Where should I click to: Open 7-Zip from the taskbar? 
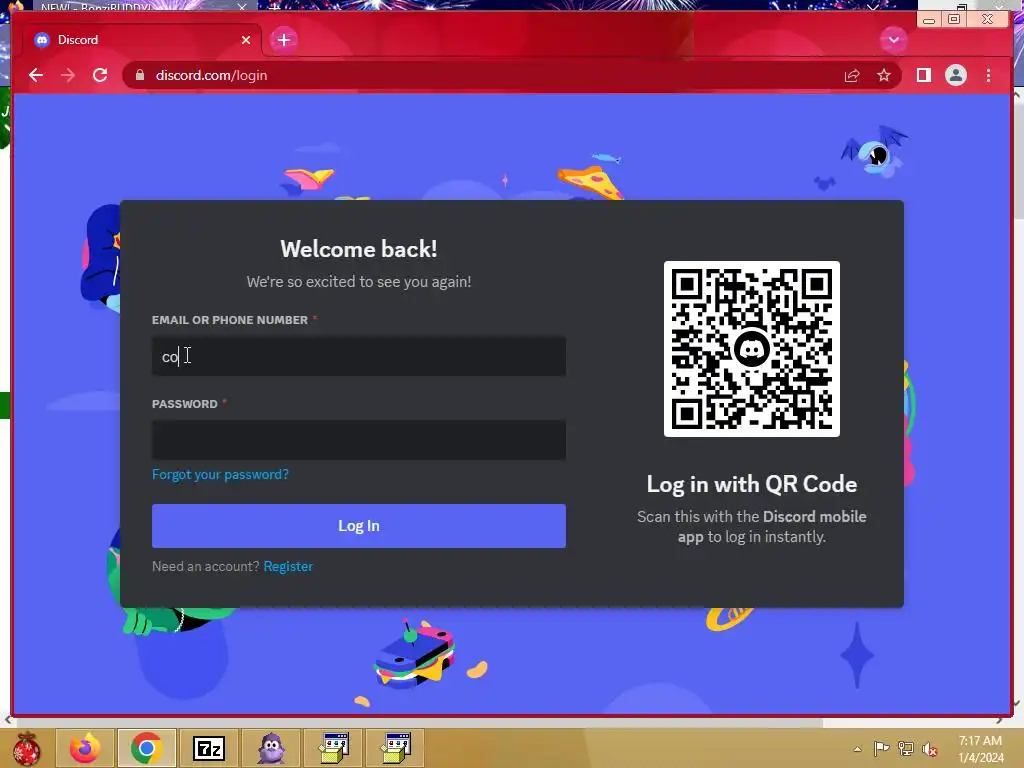point(209,748)
